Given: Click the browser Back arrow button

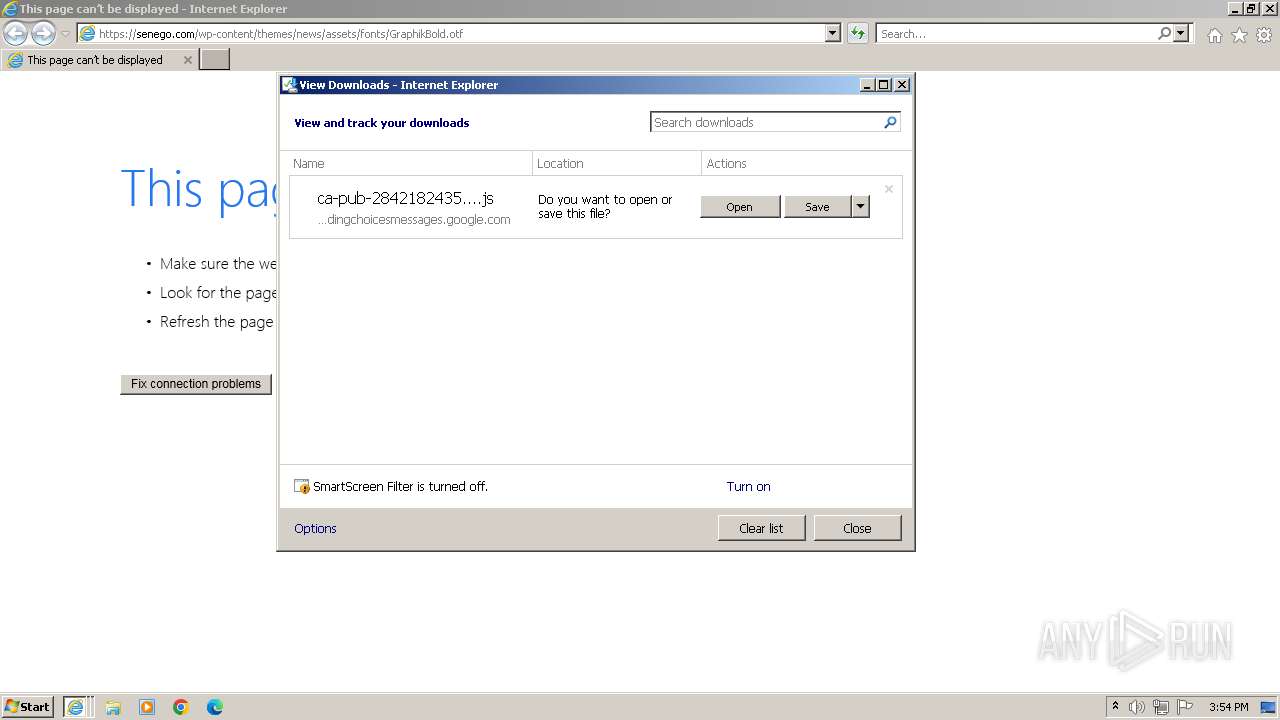Looking at the screenshot, I should click(x=16, y=33).
